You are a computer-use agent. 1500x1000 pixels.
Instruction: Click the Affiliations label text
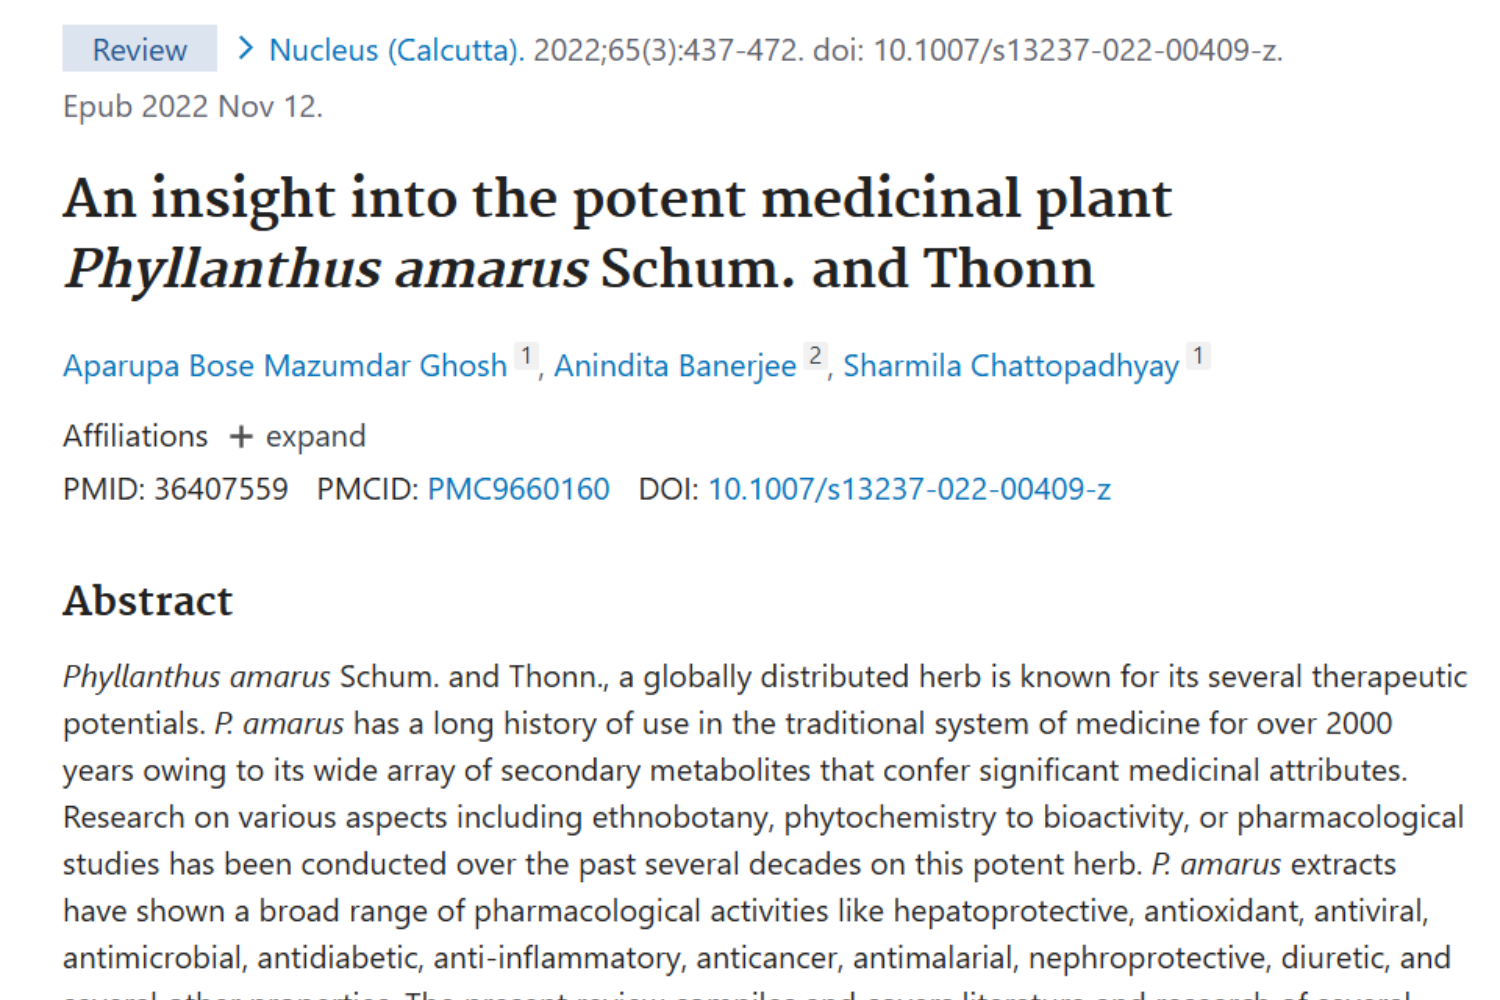point(135,436)
